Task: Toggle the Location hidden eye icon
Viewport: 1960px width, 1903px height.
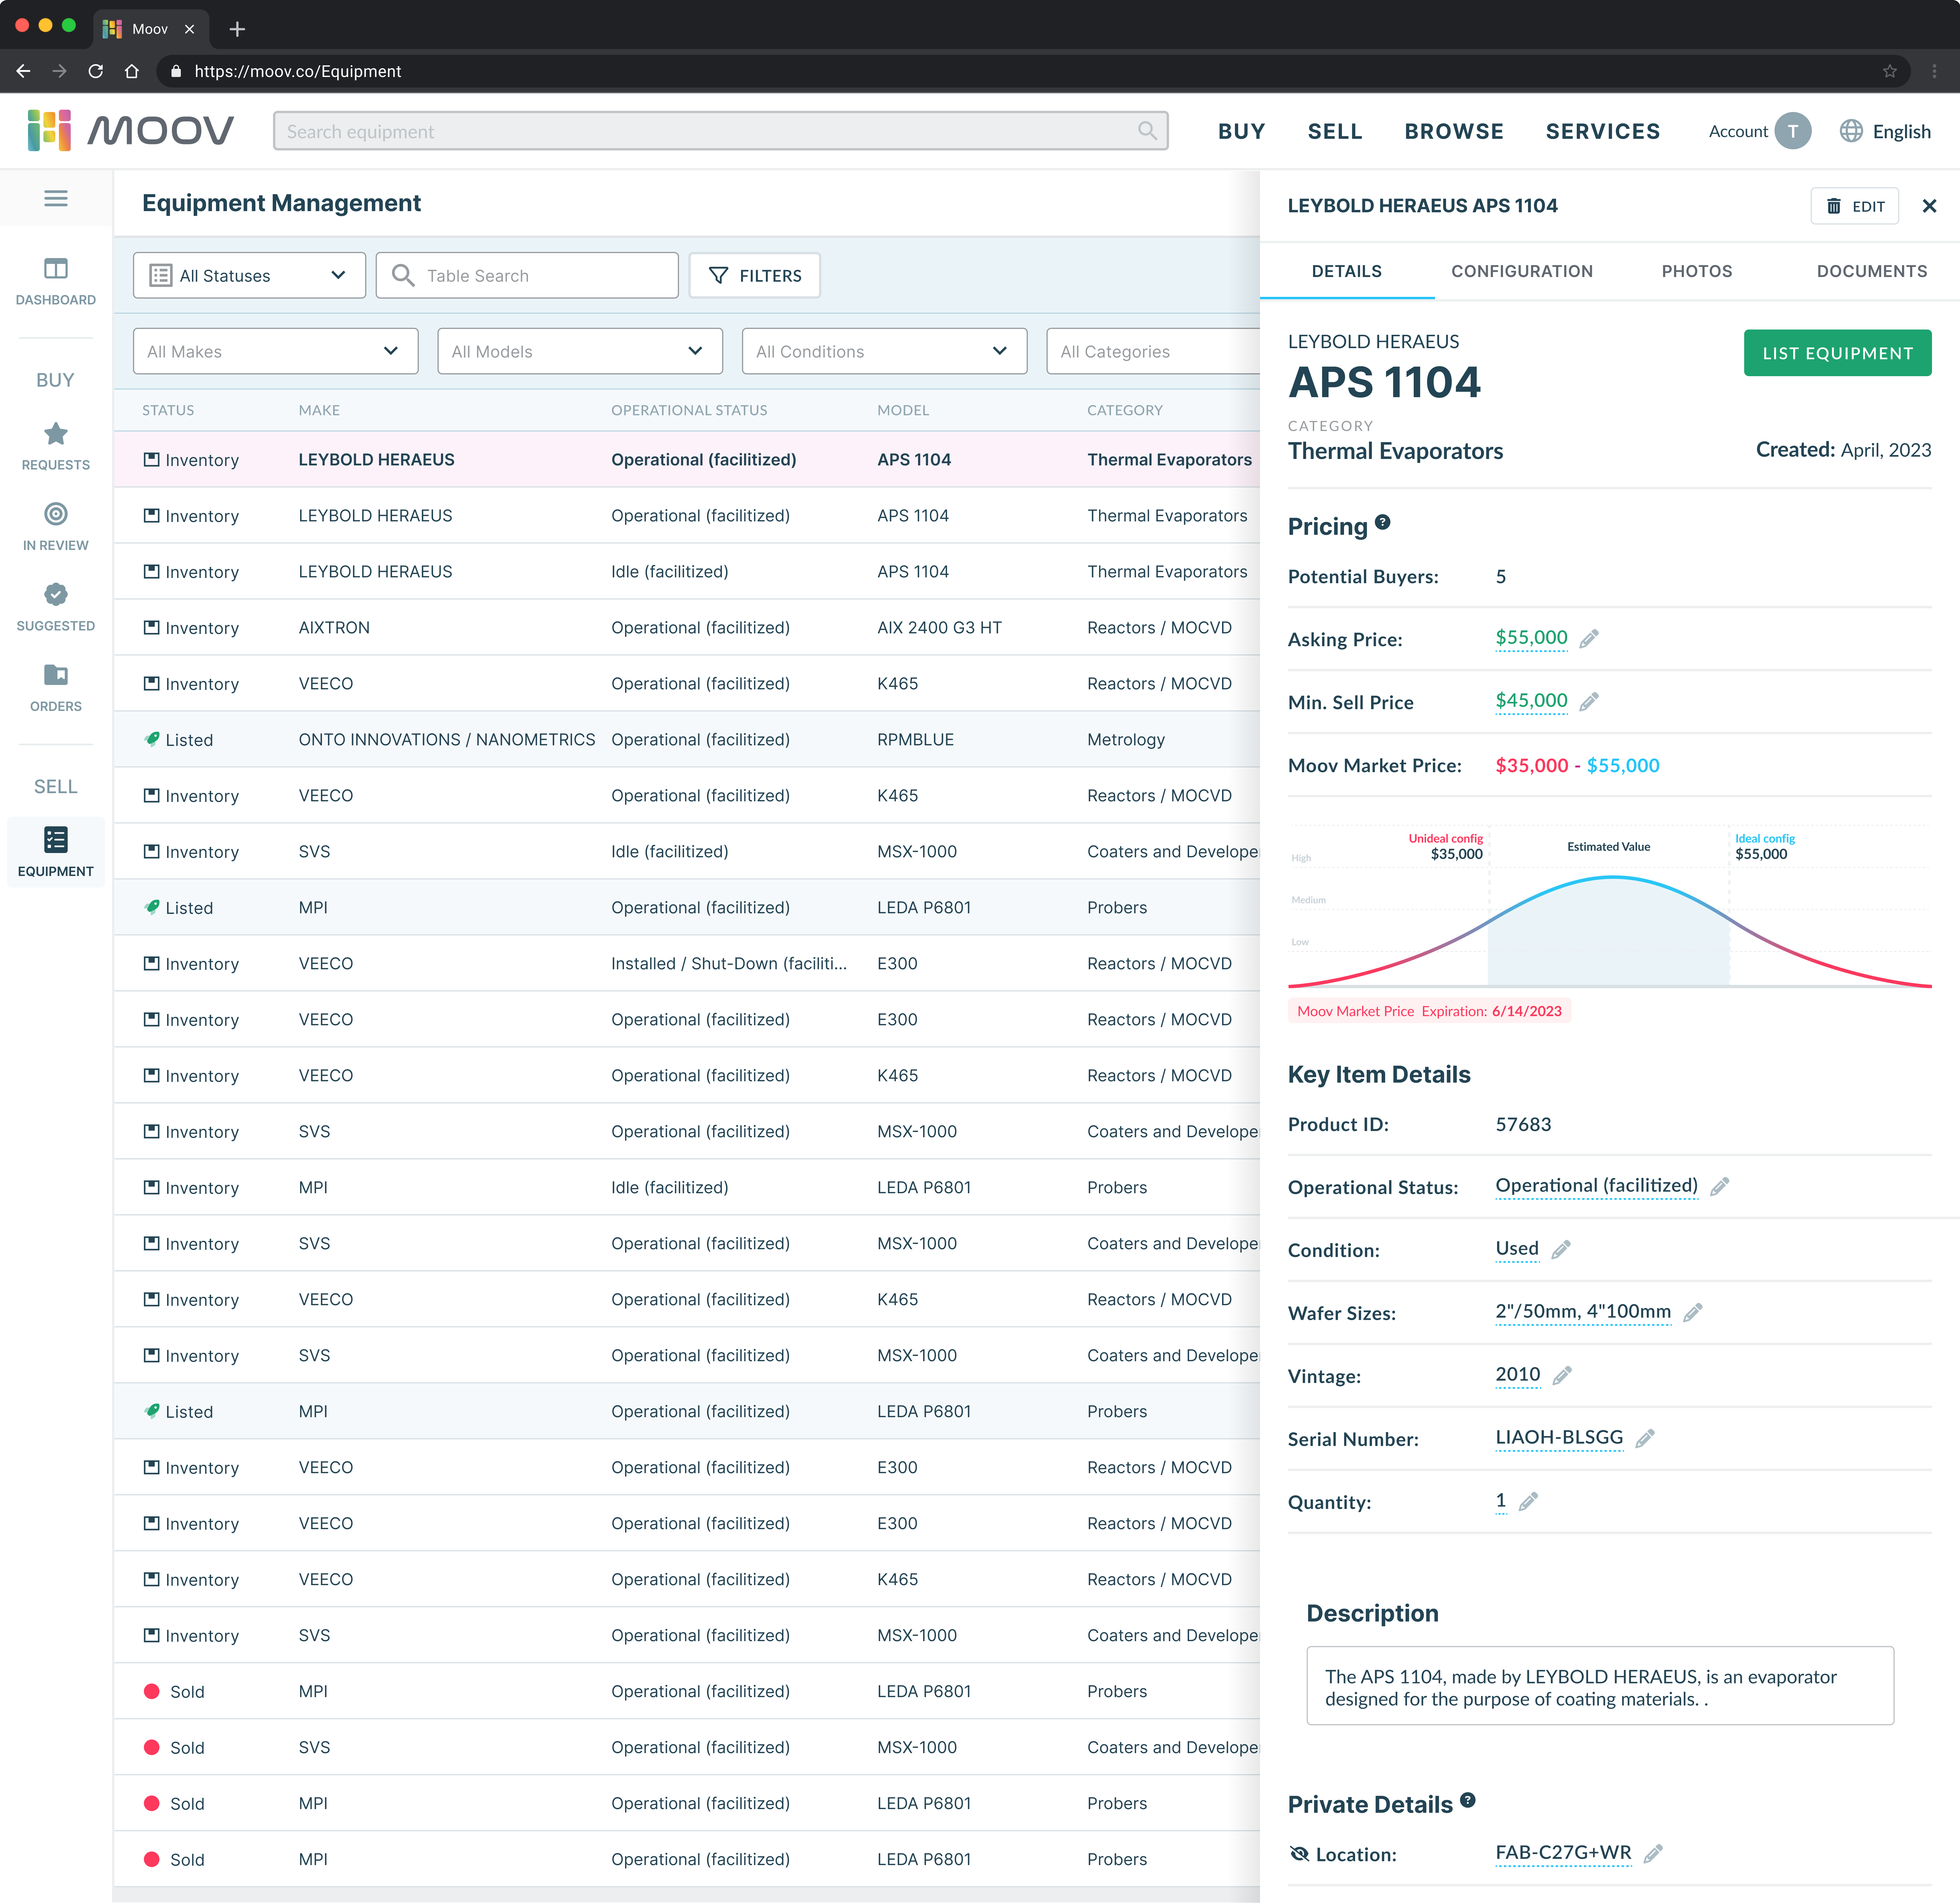Action: [x=1299, y=1854]
